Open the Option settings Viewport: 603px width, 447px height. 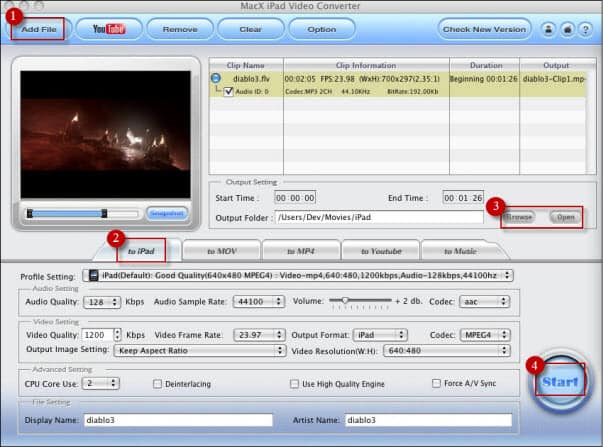click(x=321, y=29)
